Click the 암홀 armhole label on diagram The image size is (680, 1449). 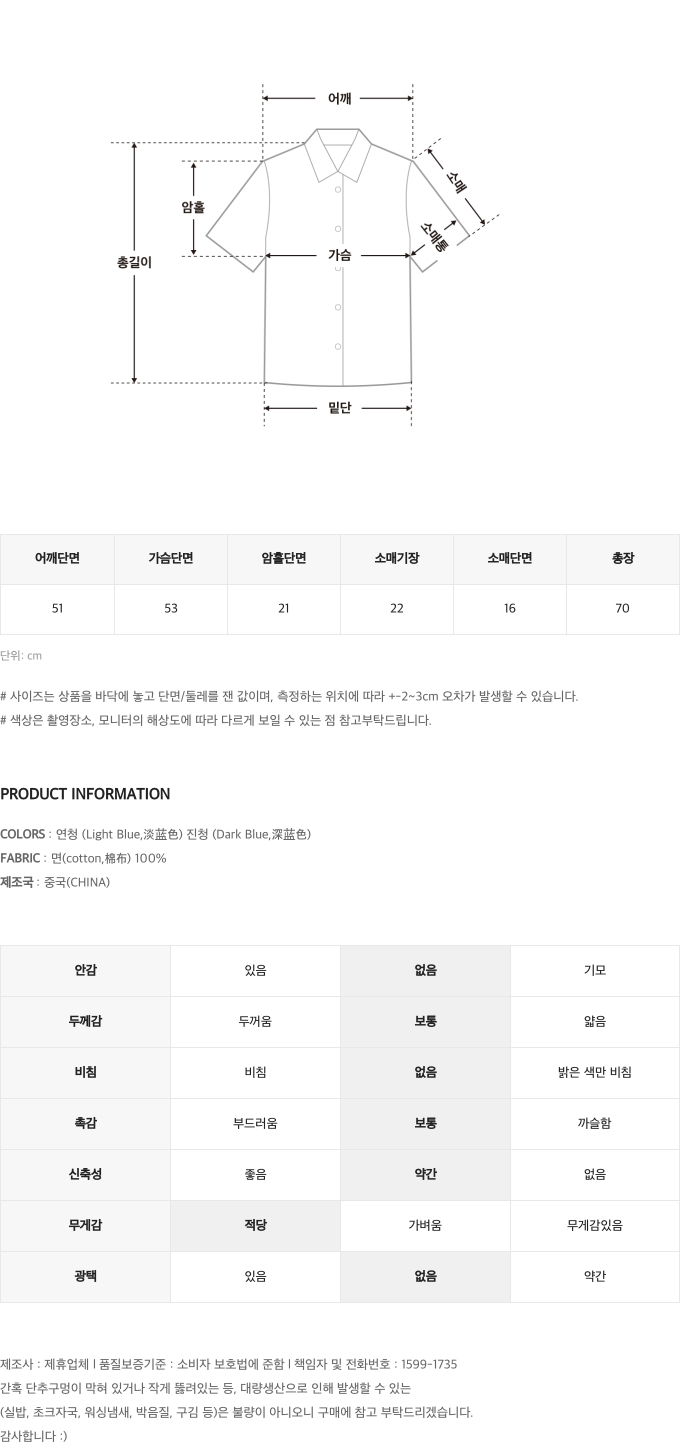coord(193,208)
